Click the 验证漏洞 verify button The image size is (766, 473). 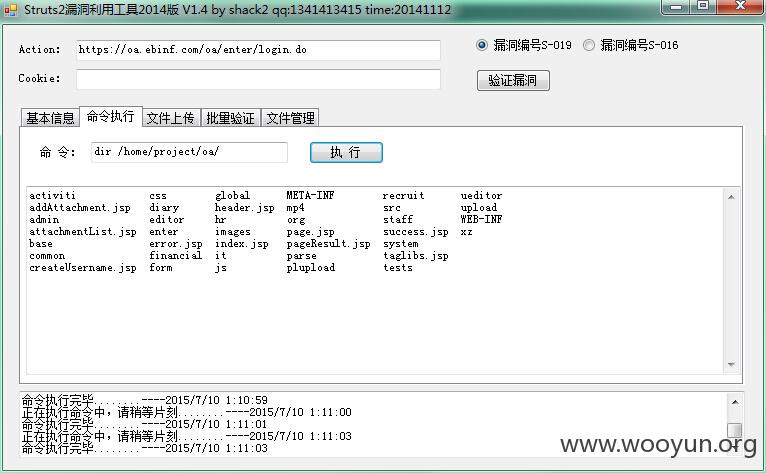pyautogui.click(x=513, y=81)
